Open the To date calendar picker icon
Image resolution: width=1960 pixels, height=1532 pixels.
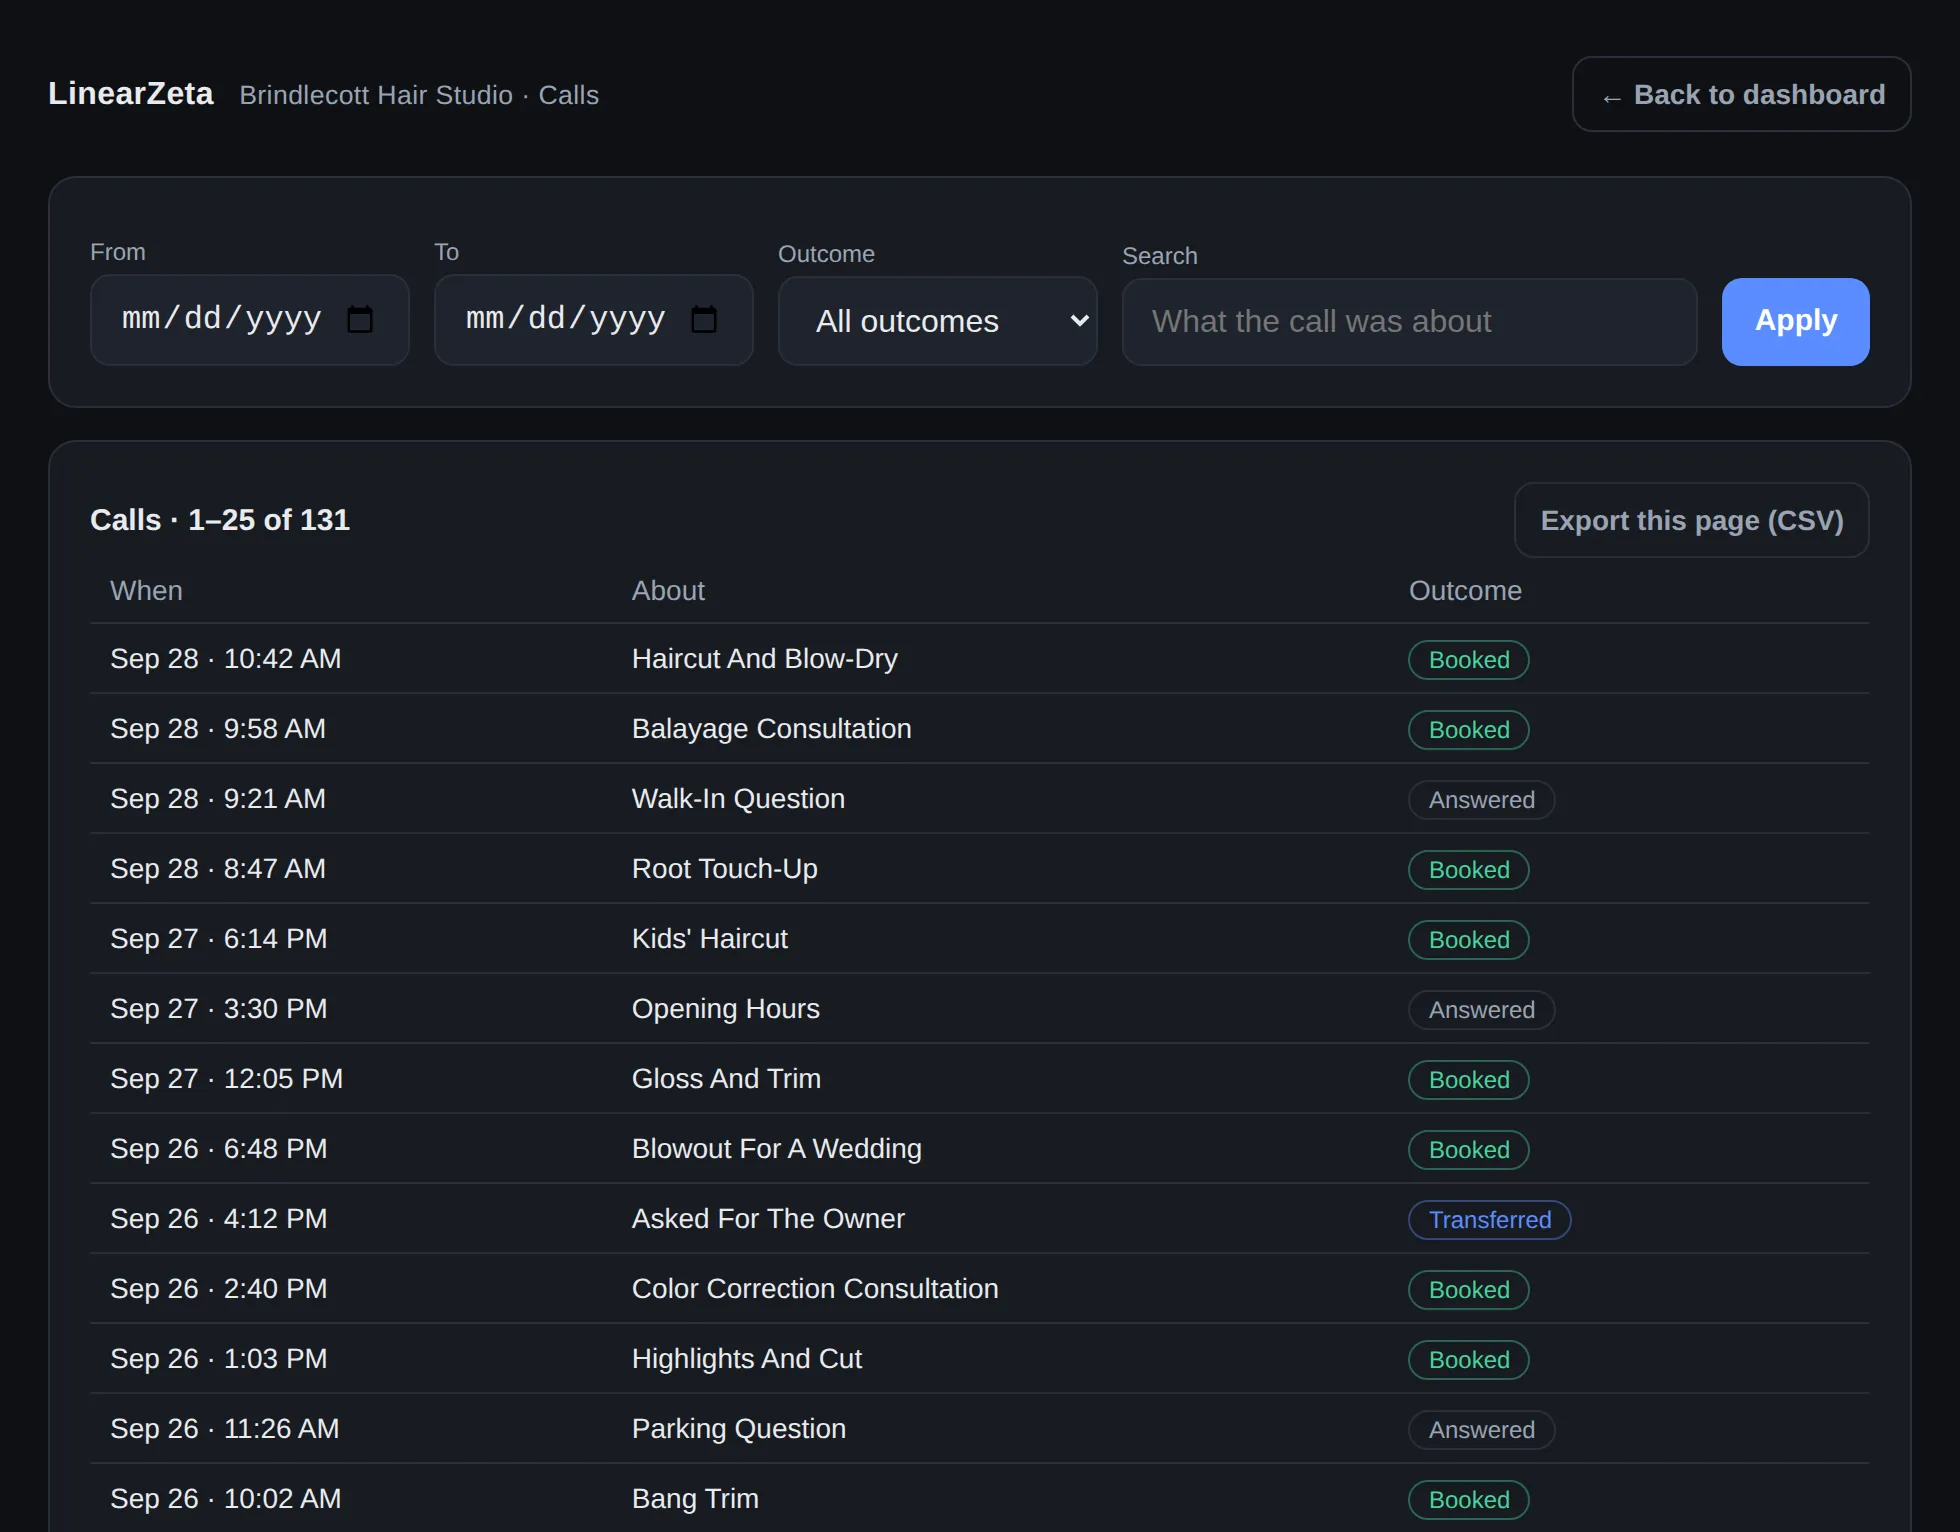click(x=704, y=320)
